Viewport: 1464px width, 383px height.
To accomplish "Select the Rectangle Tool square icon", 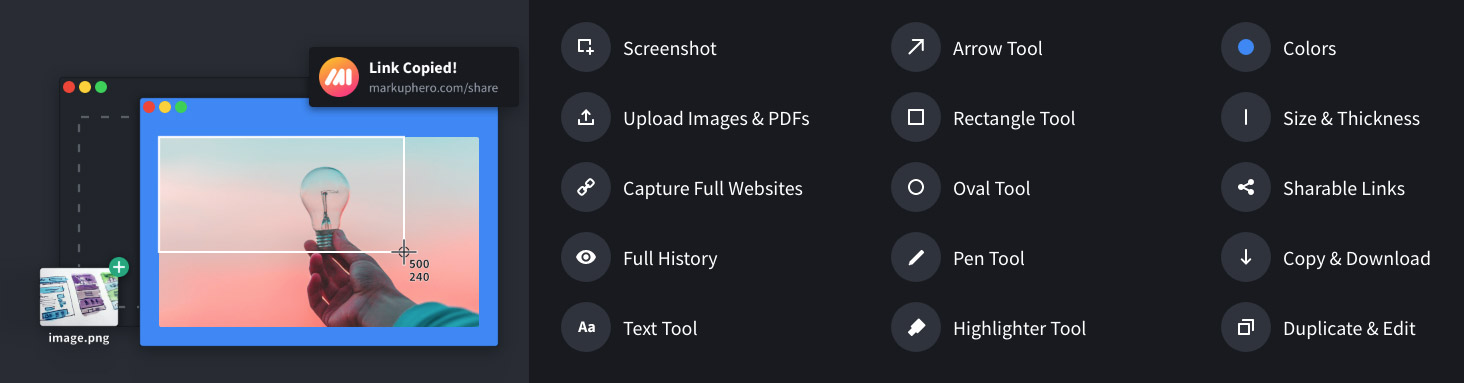I will pyautogui.click(x=916, y=118).
